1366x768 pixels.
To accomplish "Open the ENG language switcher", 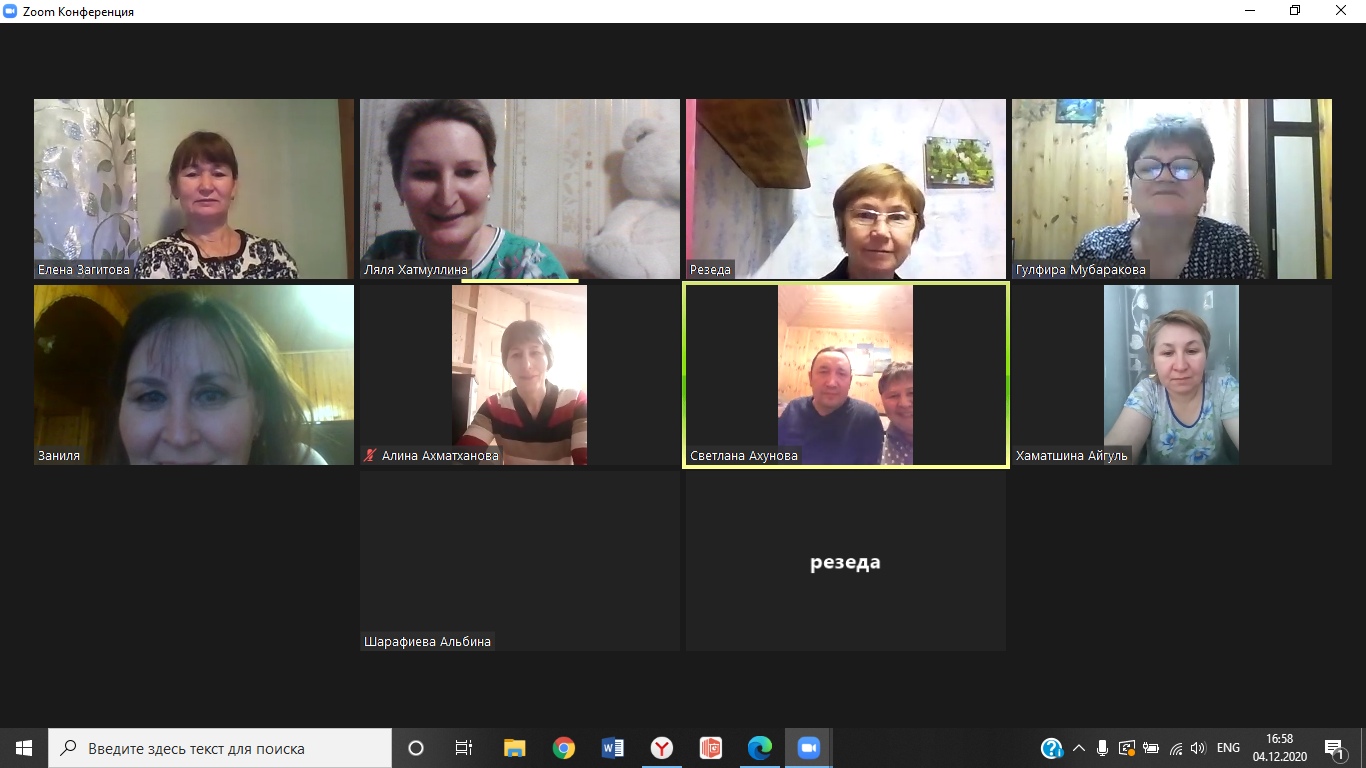I will (x=1228, y=748).
